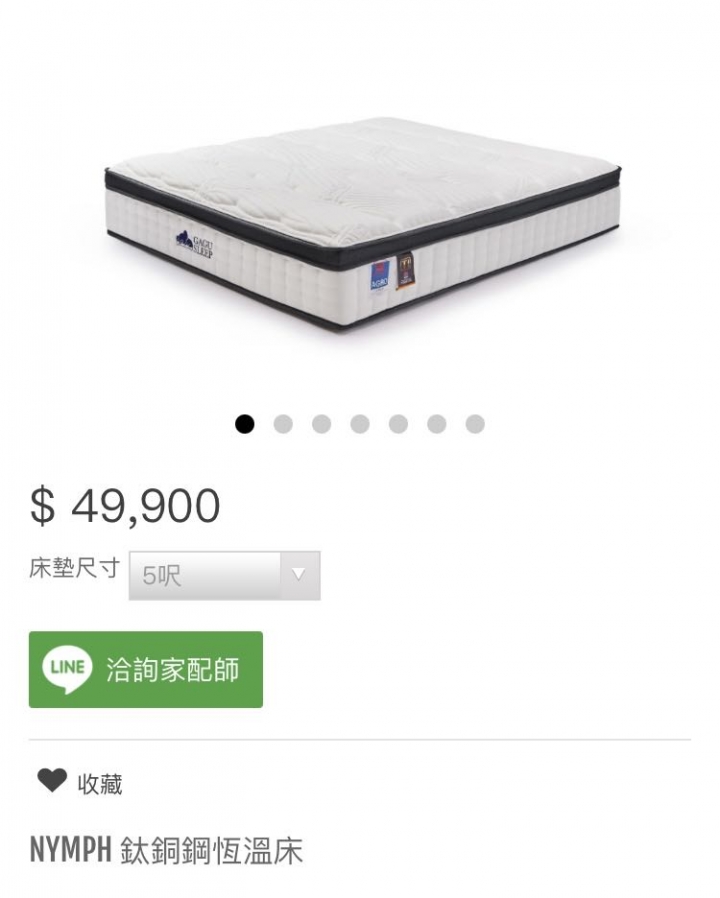Click the blue label tag on mattress
Screen dimensions: 720x898
click(380, 275)
